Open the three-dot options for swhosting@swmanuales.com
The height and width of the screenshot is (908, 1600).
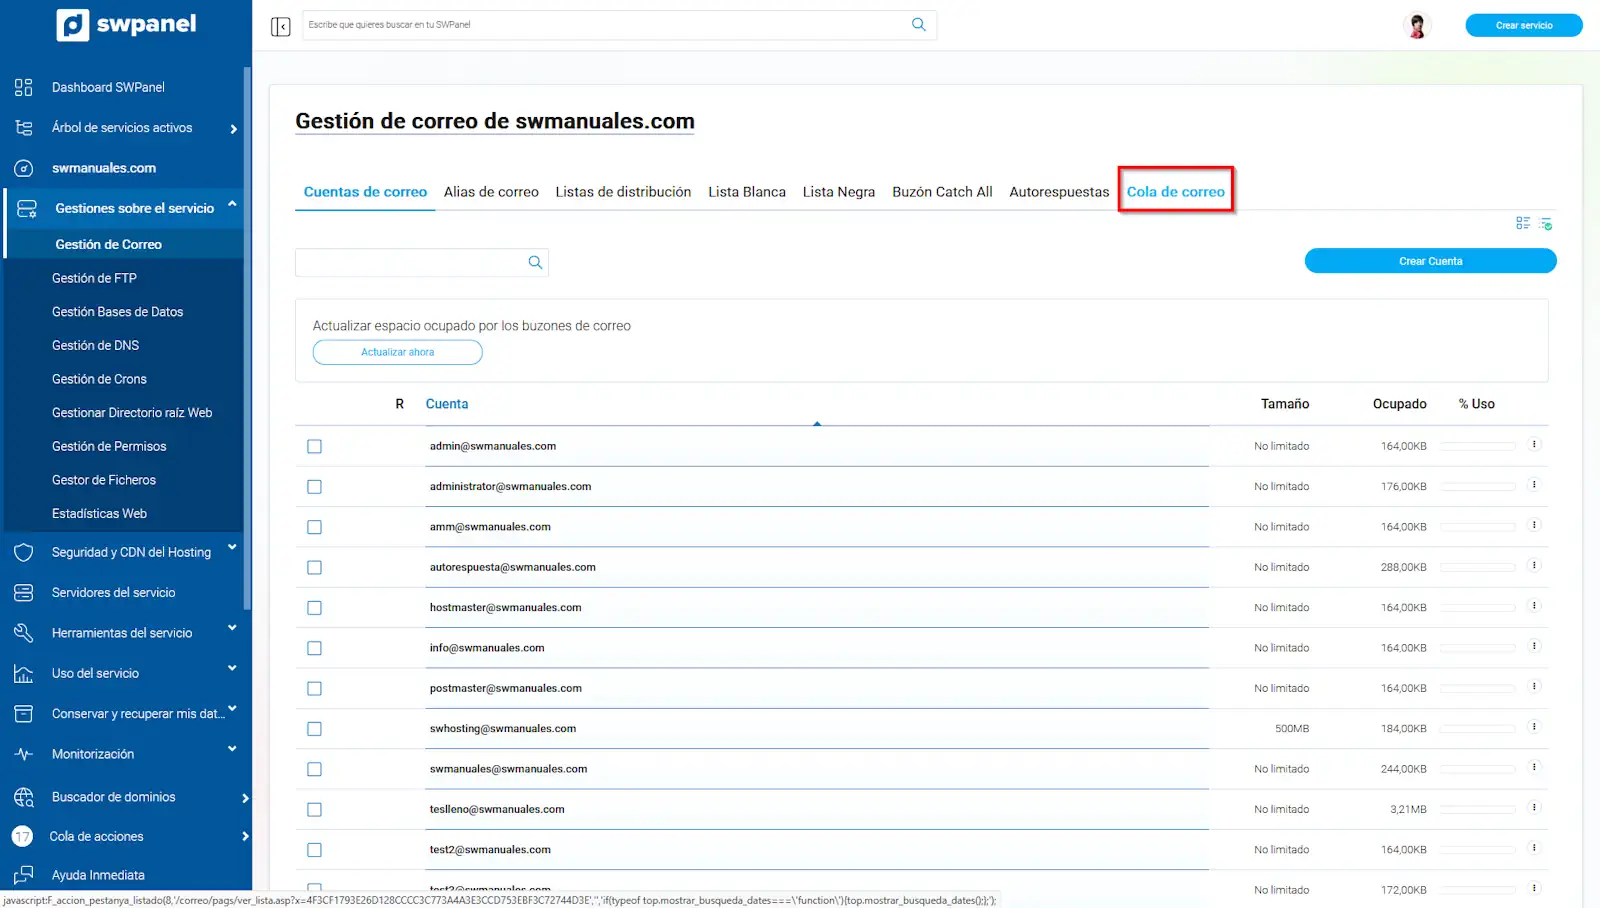coord(1534,727)
